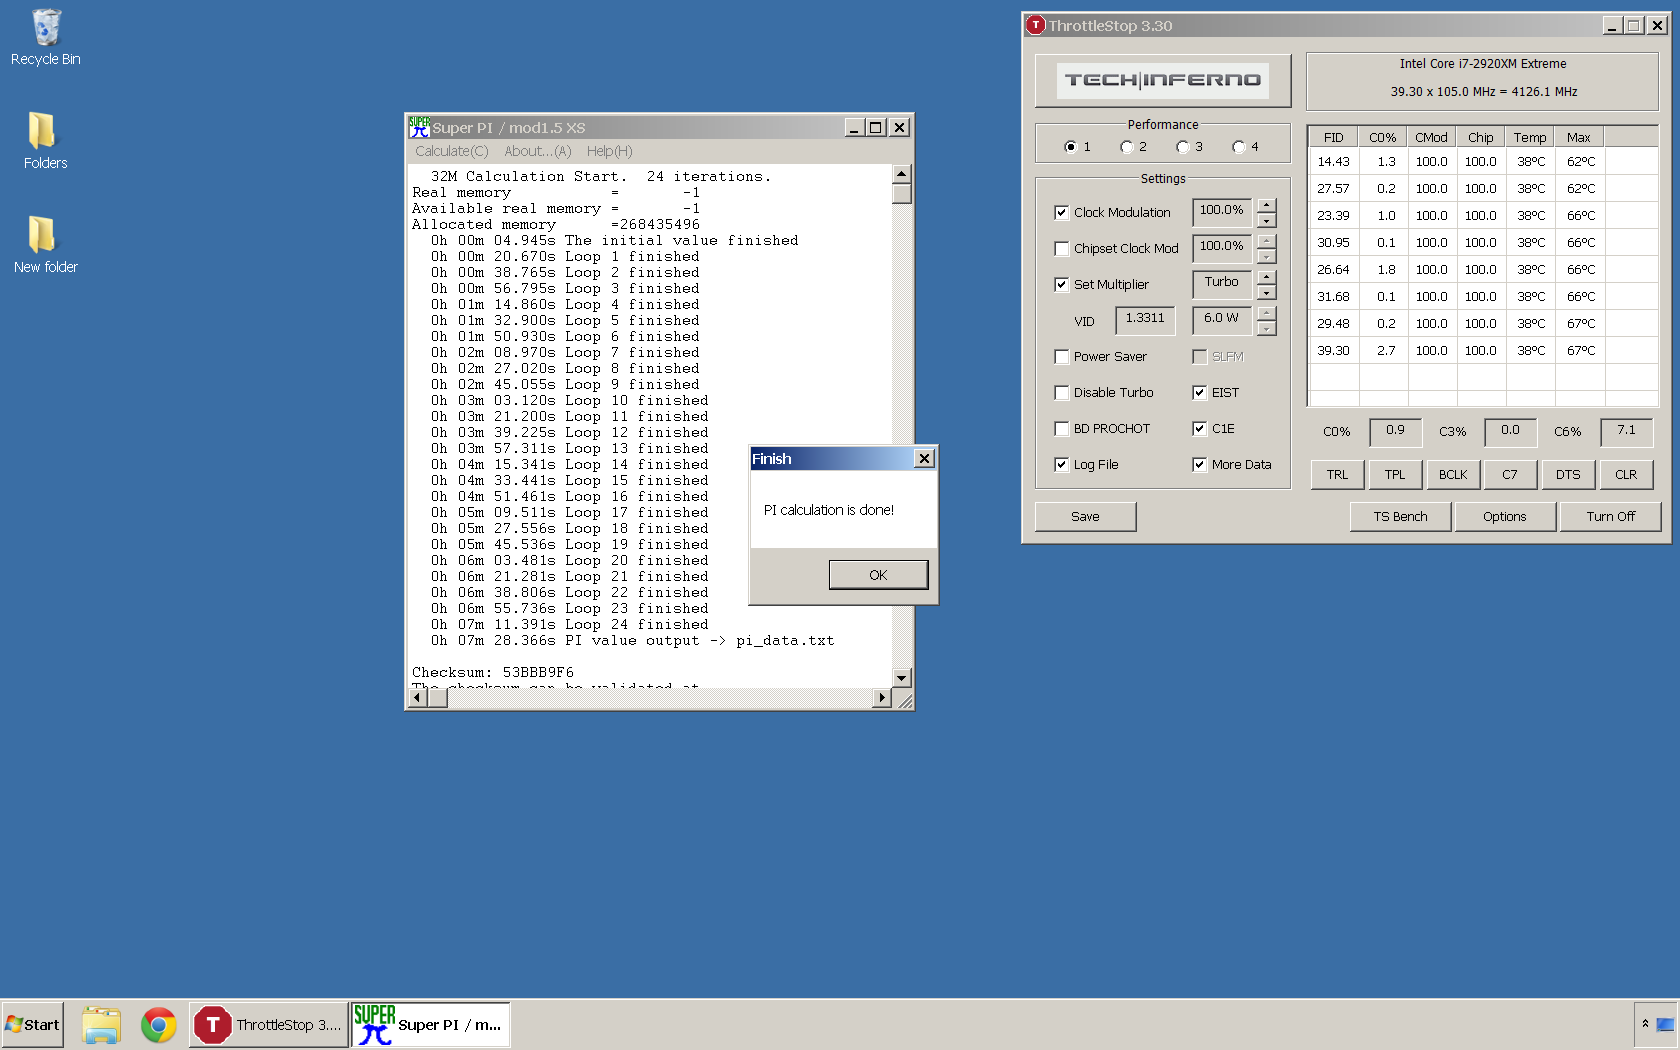Viewport: 1680px width, 1050px height.
Task: Increase the Set Multiplier value with up arrow
Action: (x=1267, y=277)
